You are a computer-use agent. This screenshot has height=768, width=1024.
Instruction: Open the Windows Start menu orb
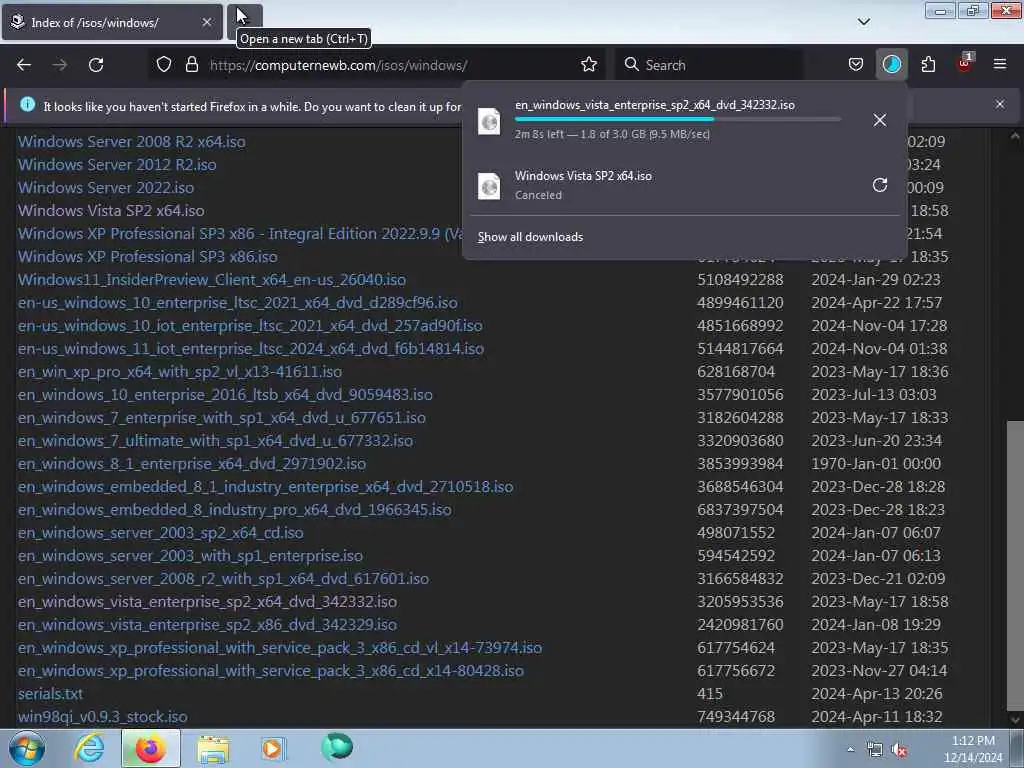(x=26, y=748)
